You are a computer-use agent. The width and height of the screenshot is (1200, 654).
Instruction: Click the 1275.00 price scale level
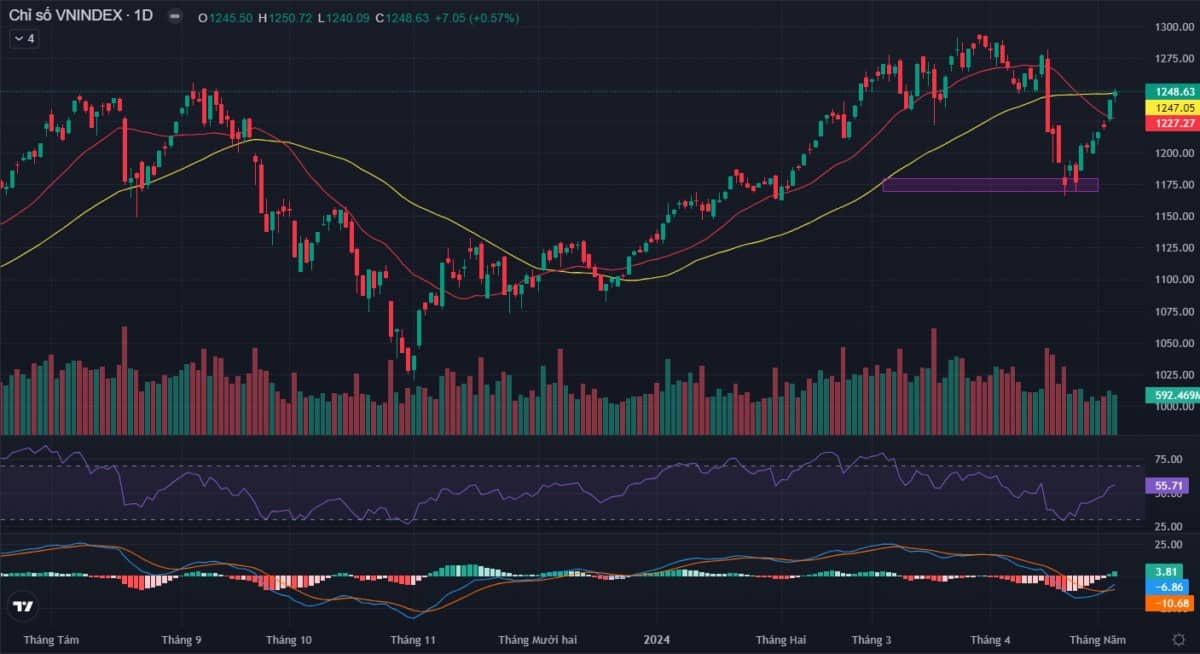1175,59
